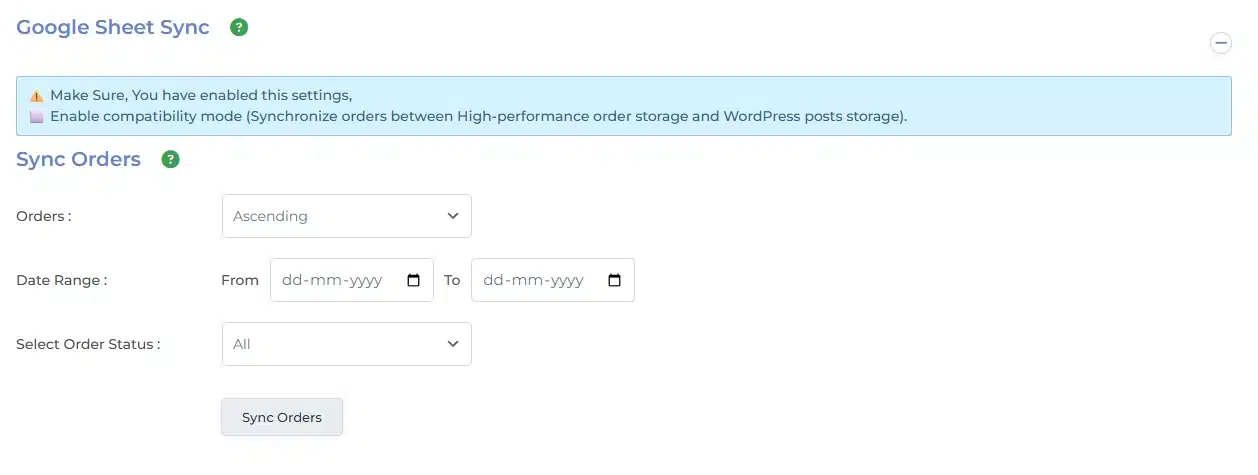Screen dimensions: 1258x475
Task: Open the From date calendar picker icon
Action: [414, 281]
